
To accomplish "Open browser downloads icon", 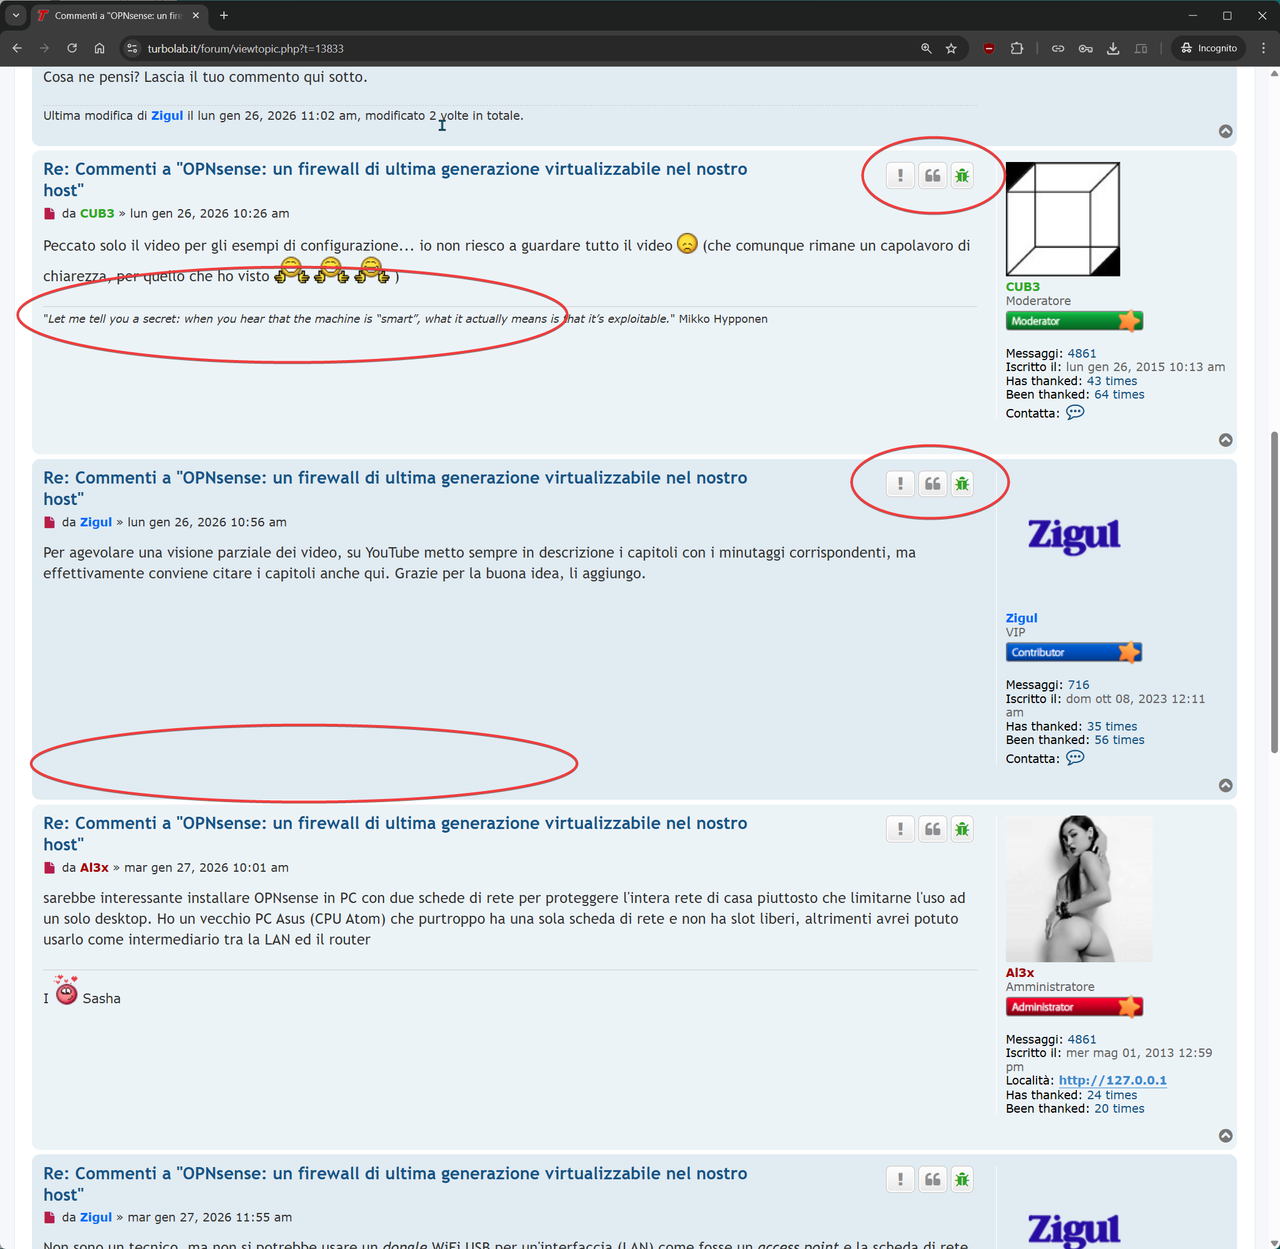I will coord(1113,48).
